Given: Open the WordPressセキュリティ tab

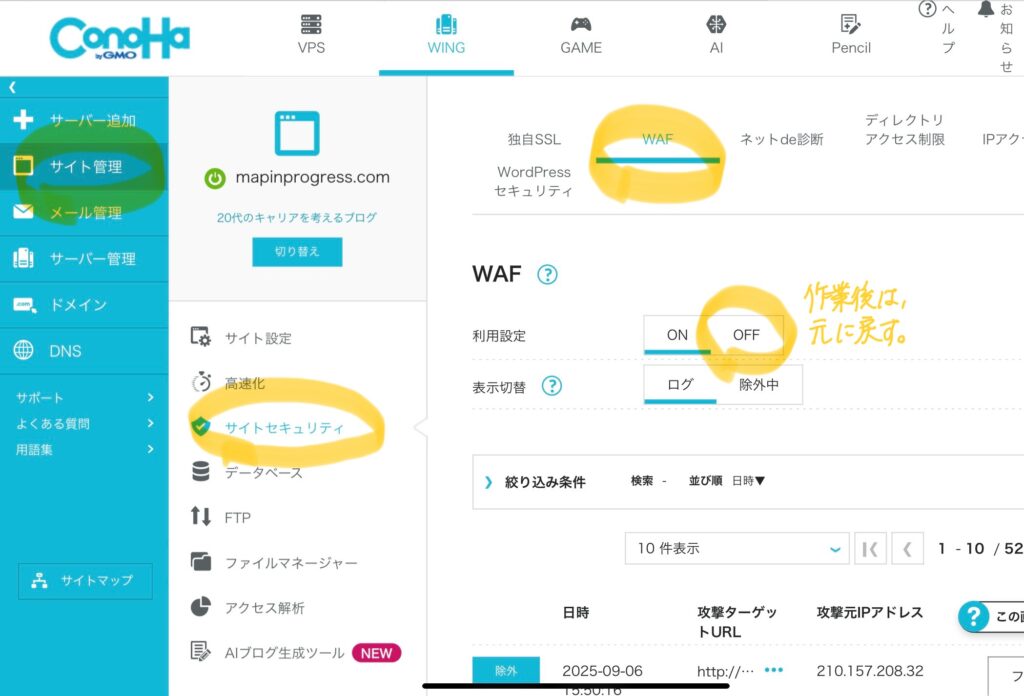Looking at the screenshot, I should pyautogui.click(x=534, y=181).
